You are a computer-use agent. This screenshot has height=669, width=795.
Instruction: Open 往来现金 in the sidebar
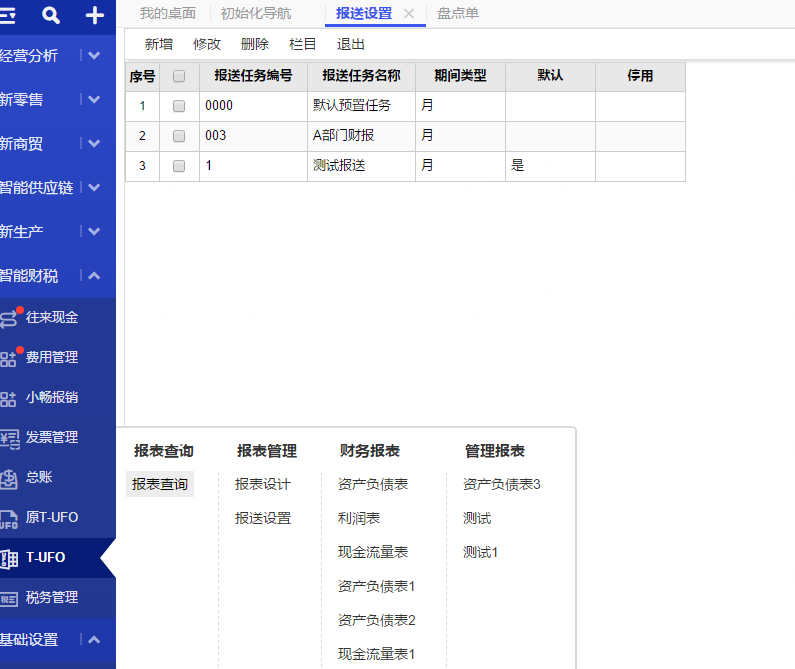52,317
